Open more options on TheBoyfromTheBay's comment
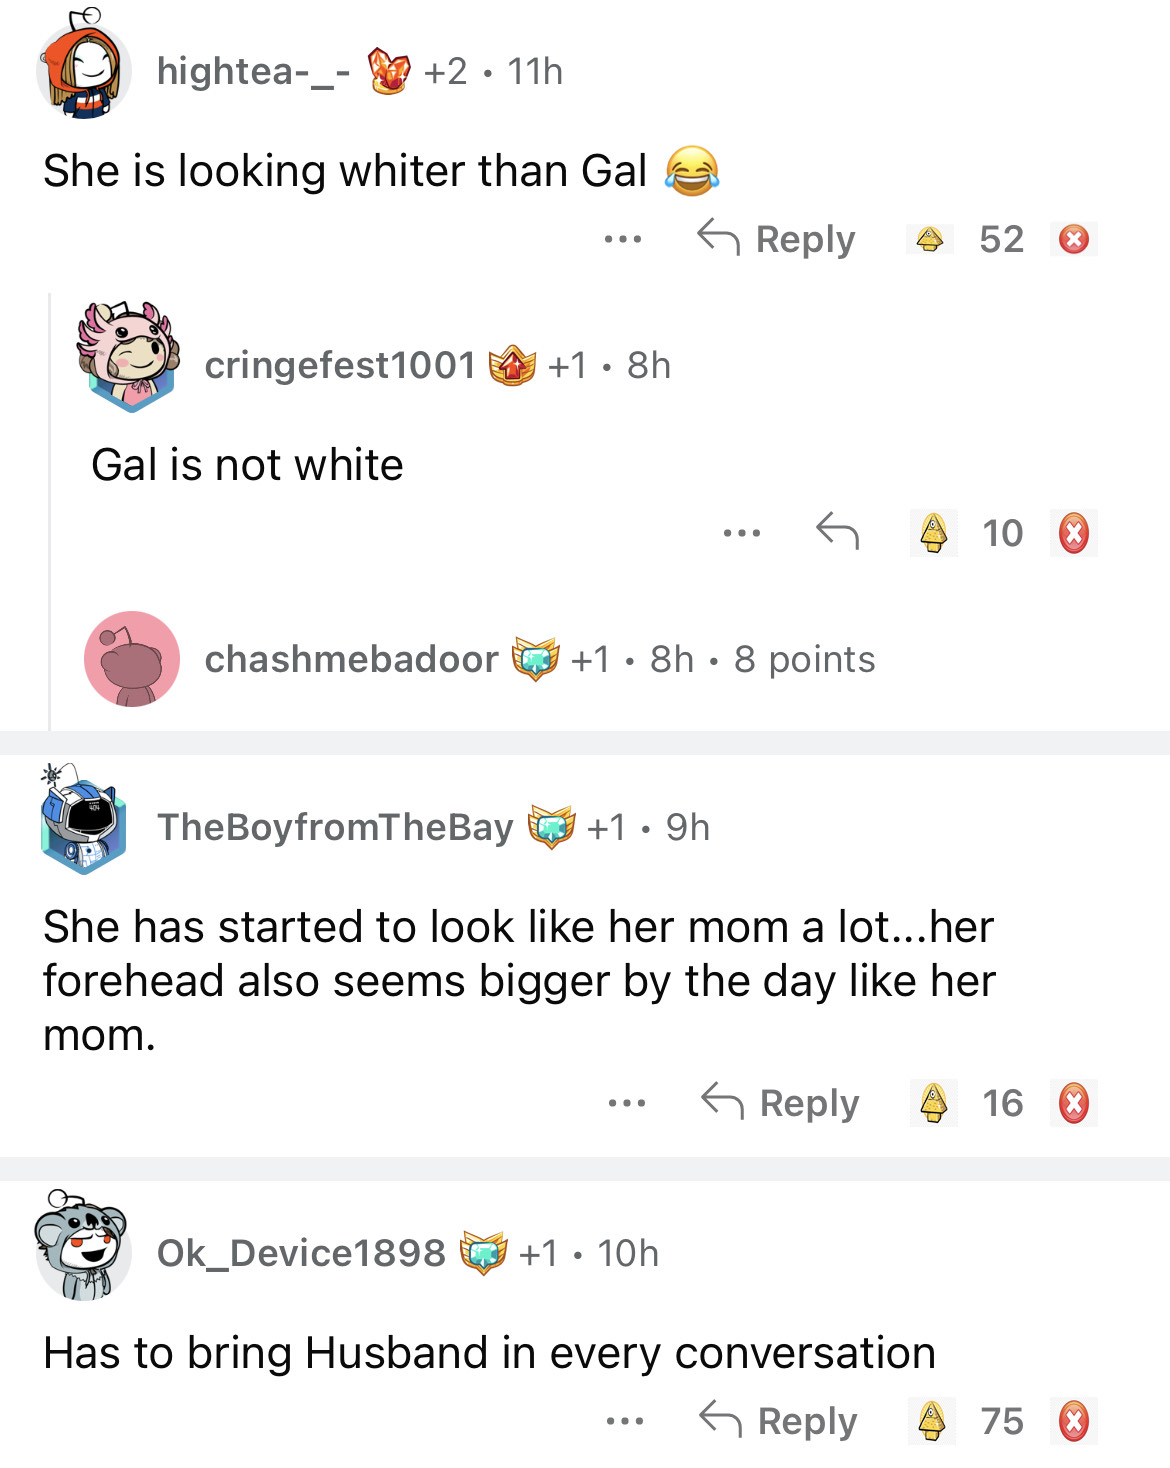Image resolution: width=1170 pixels, height=1468 pixels. [x=627, y=1103]
